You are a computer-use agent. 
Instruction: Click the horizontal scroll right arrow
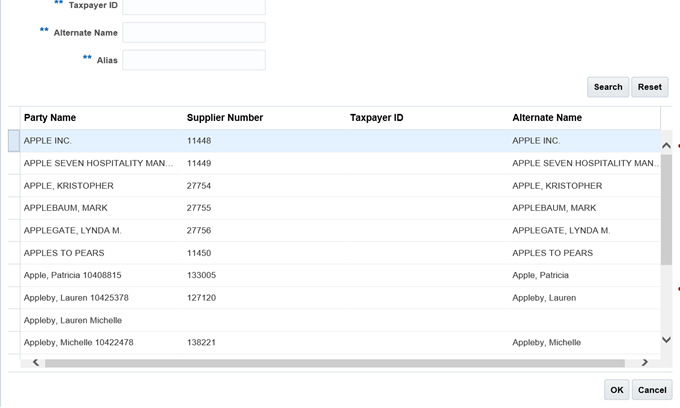click(644, 362)
